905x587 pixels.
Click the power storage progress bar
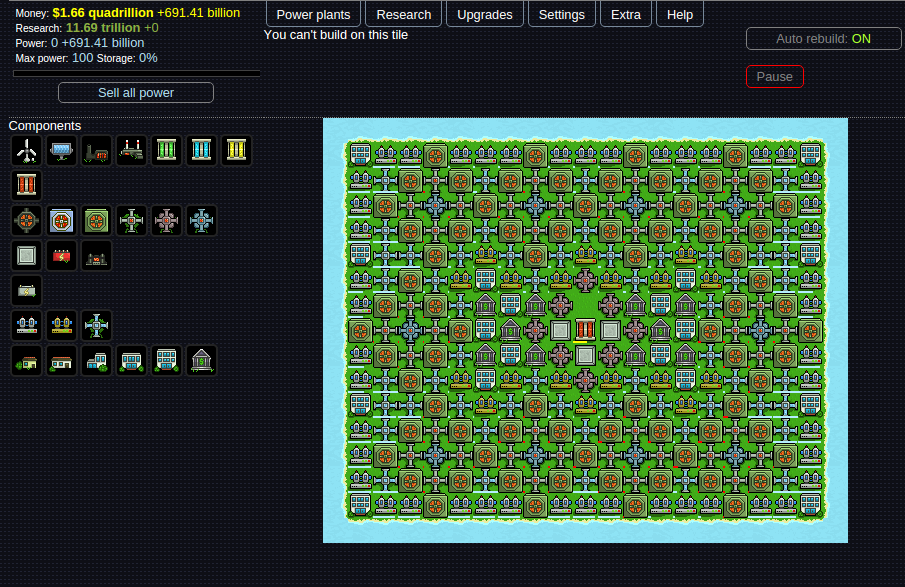(136, 73)
